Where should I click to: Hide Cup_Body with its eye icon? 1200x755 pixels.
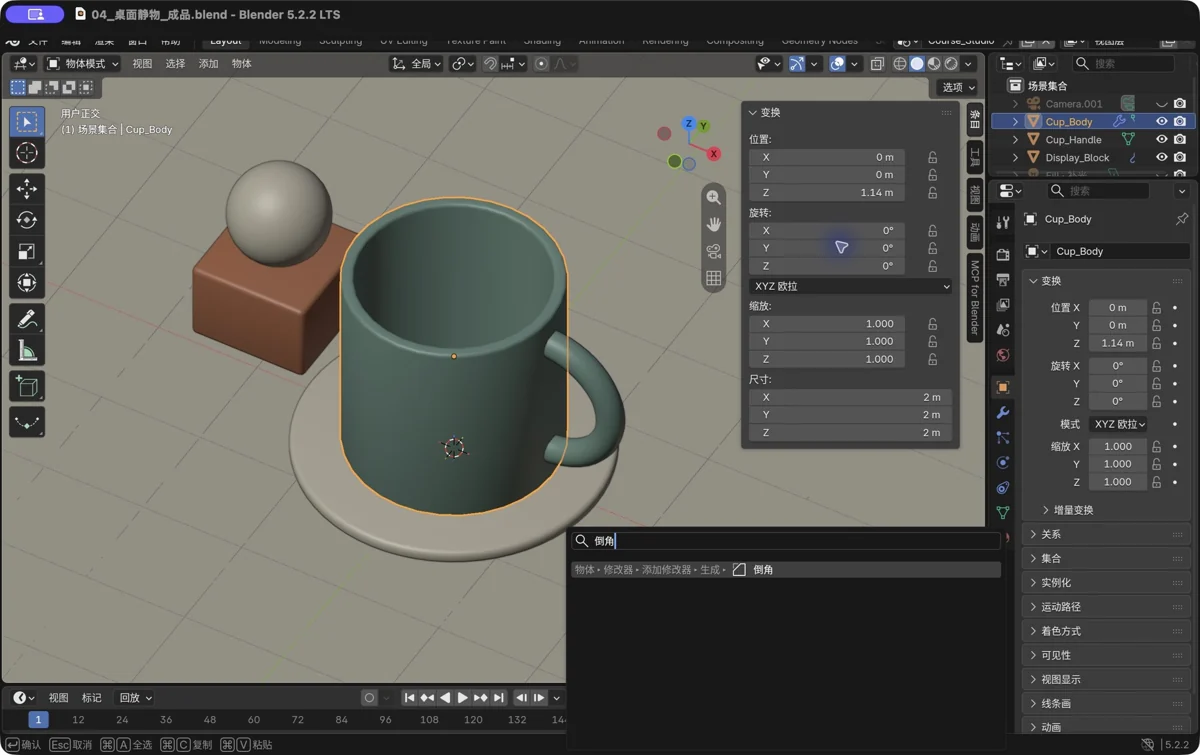coord(1162,121)
